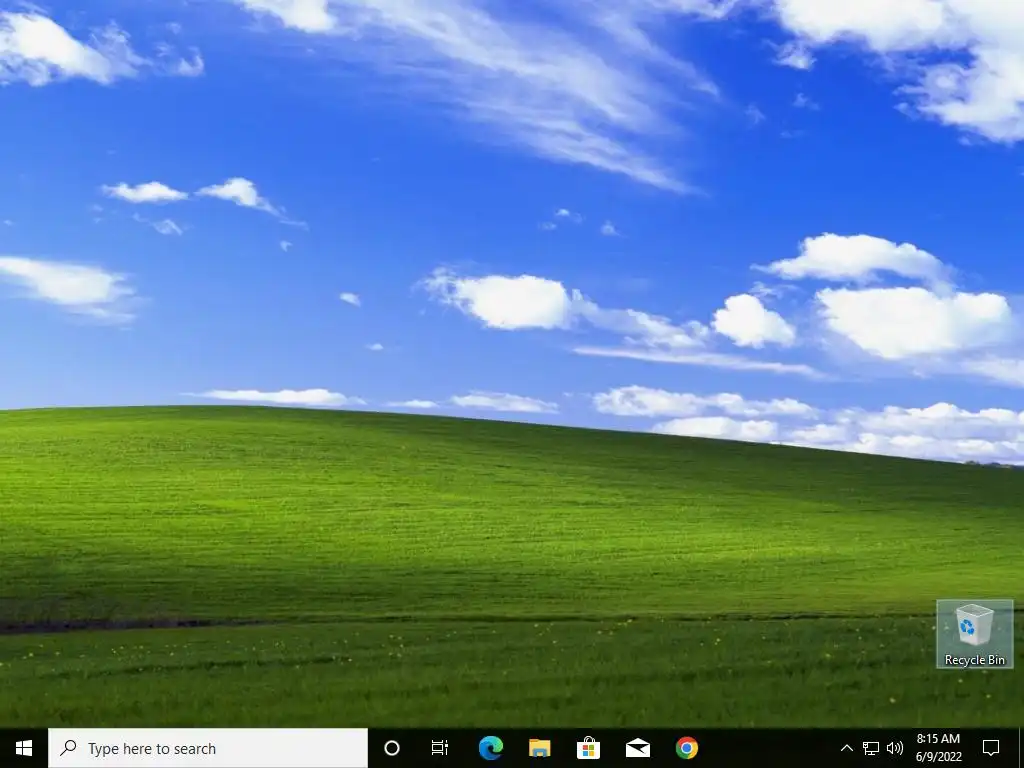Open the volume control icon
Screen dimensions: 1024x768
point(895,748)
